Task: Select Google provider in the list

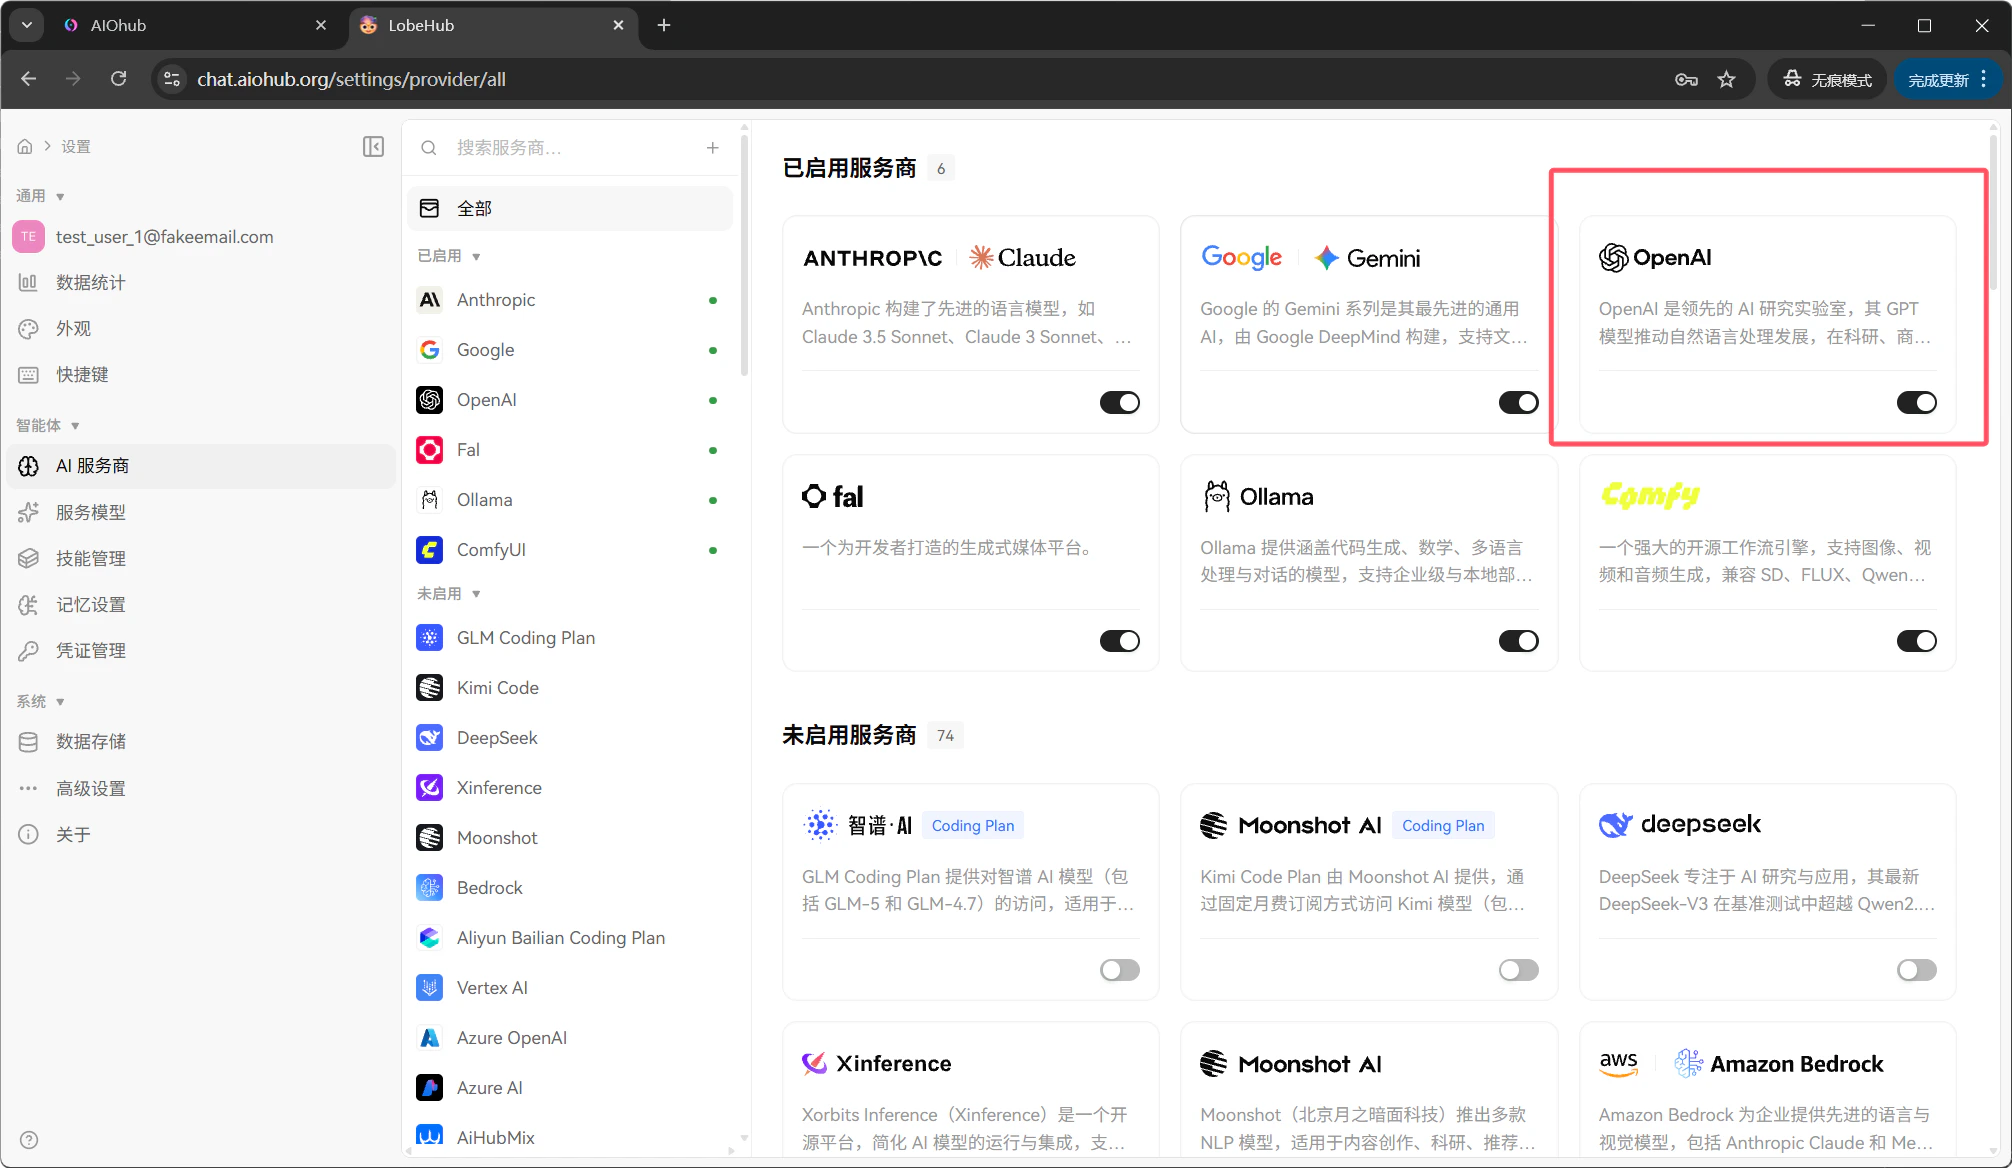Action: [570, 350]
